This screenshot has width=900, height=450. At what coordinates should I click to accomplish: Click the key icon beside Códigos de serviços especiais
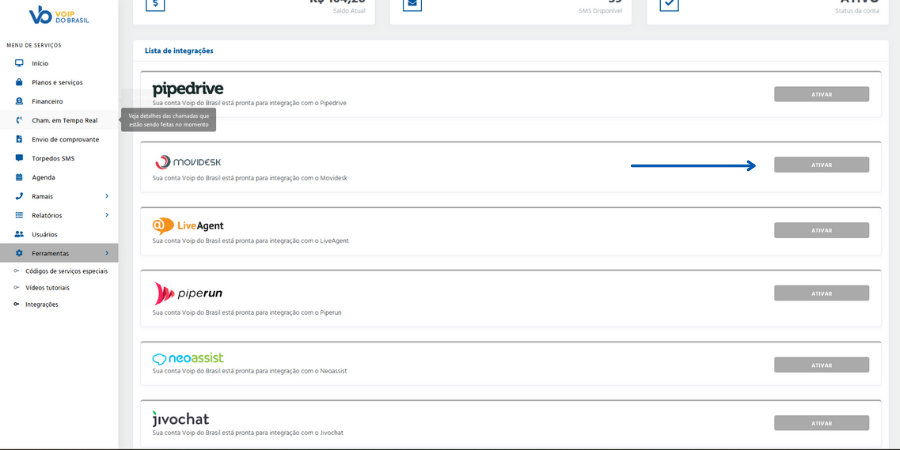point(16,271)
